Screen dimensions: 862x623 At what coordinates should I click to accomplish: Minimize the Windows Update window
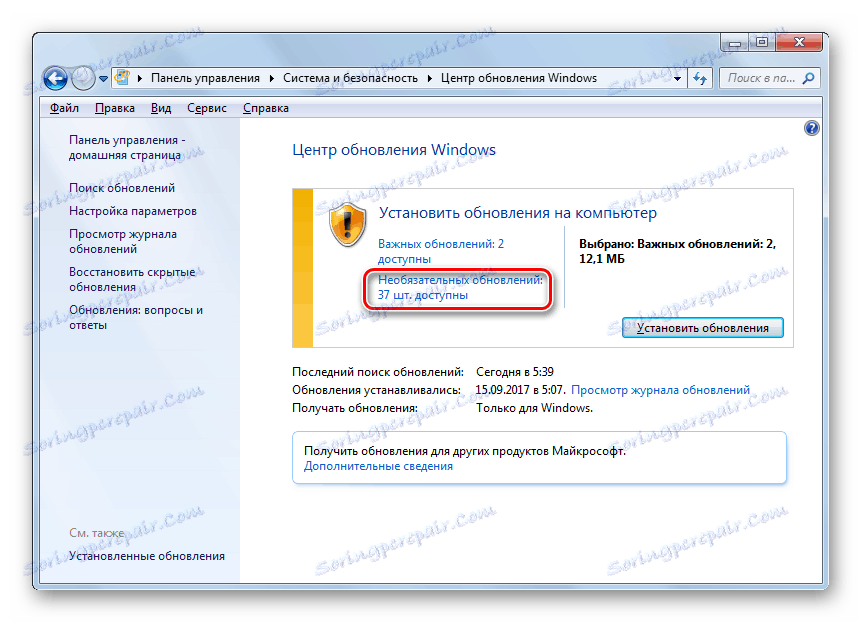[735, 42]
